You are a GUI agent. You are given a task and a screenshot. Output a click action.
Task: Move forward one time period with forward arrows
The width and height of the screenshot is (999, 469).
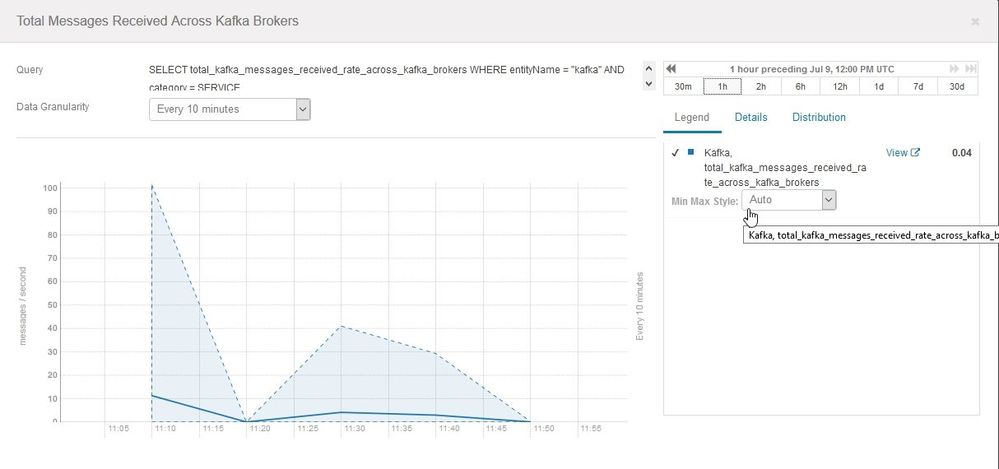point(954,69)
